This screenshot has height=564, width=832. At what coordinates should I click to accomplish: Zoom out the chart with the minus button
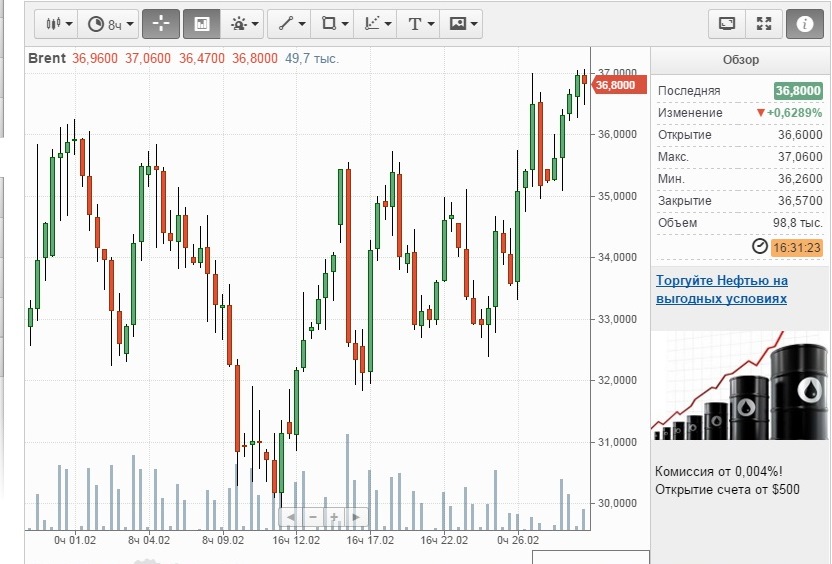[312, 517]
